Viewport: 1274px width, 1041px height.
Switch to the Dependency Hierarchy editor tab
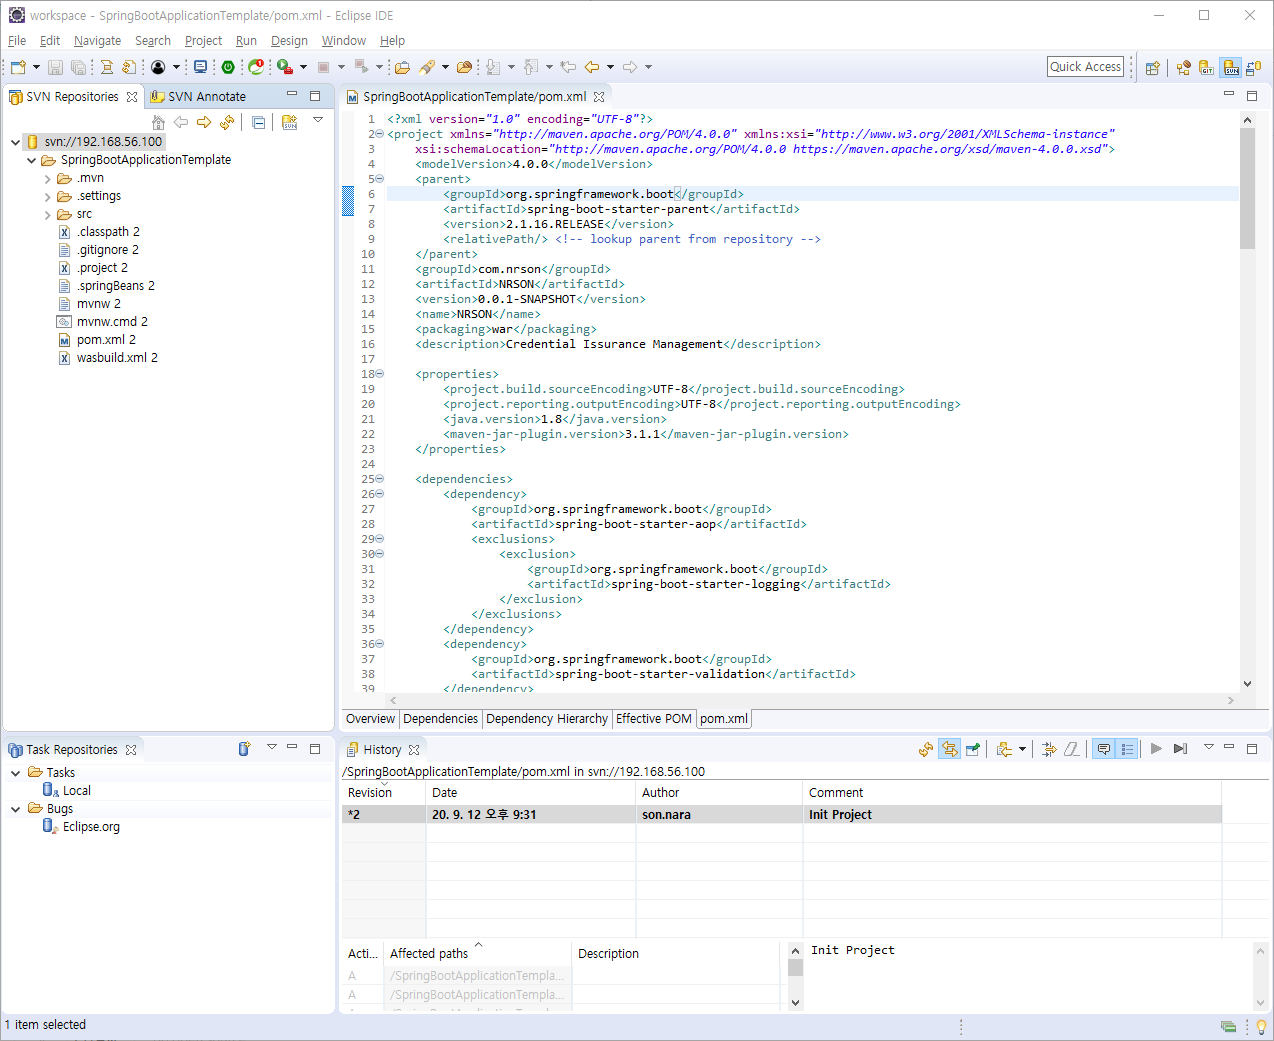pos(547,719)
